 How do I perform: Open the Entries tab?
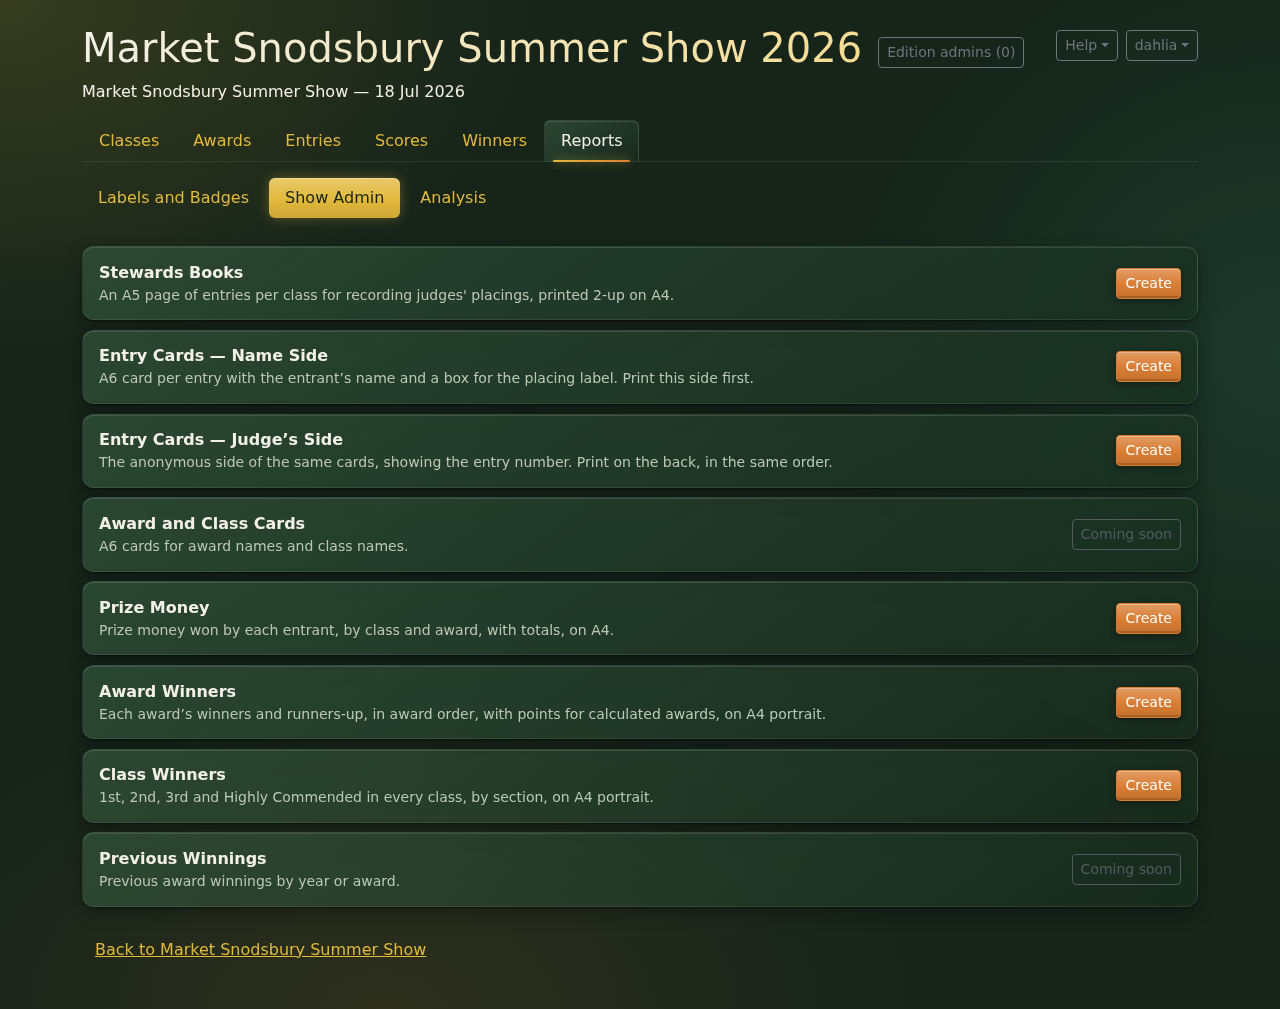coord(313,141)
